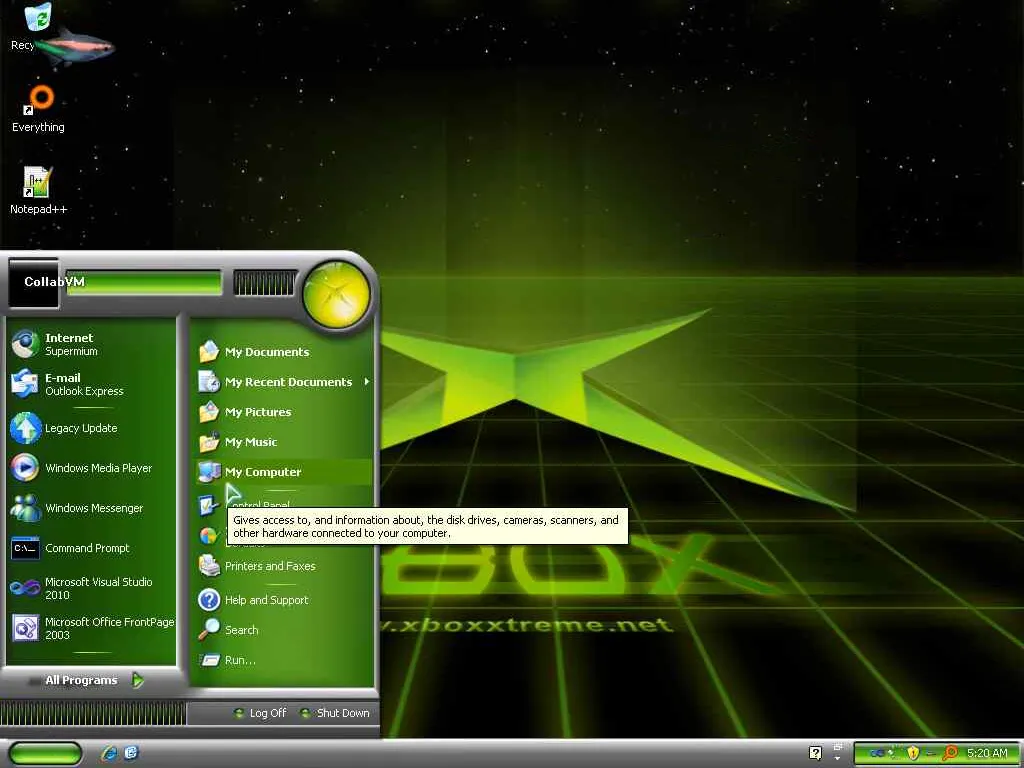Launch Internet Explorer from Quick Launch
1024x768 pixels.
pos(109,753)
